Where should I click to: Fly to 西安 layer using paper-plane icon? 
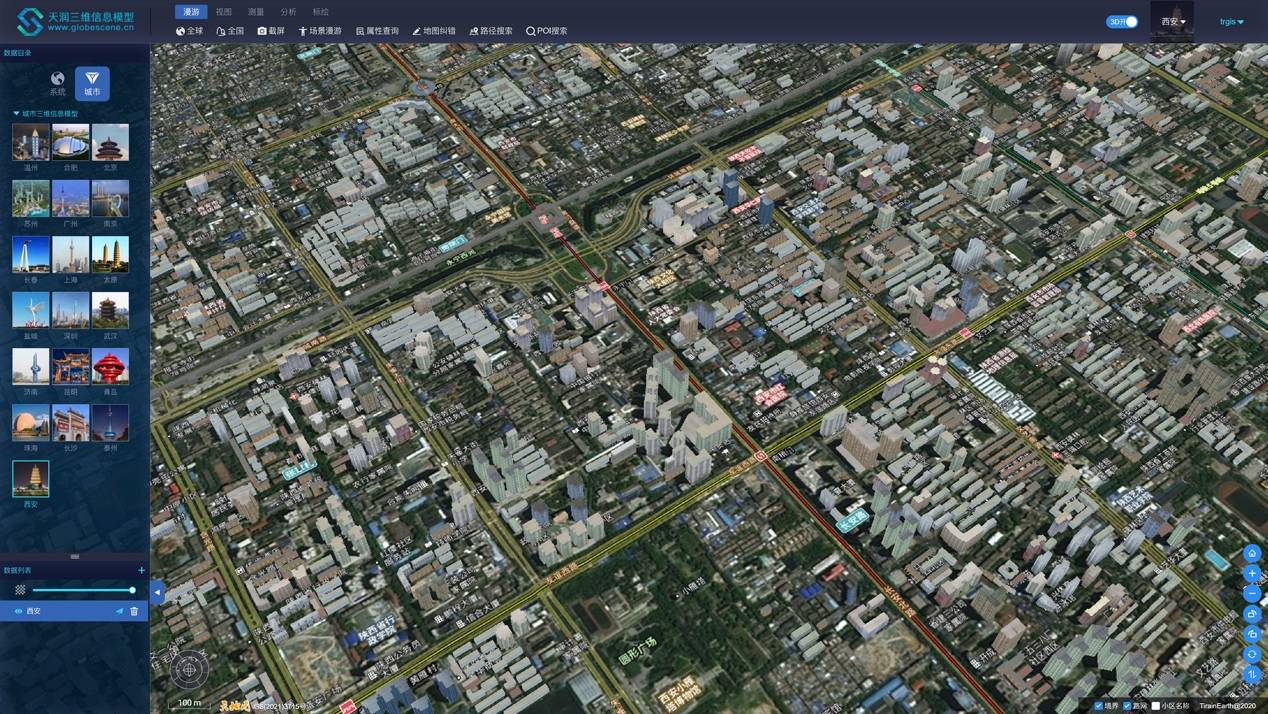[x=120, y=611]
